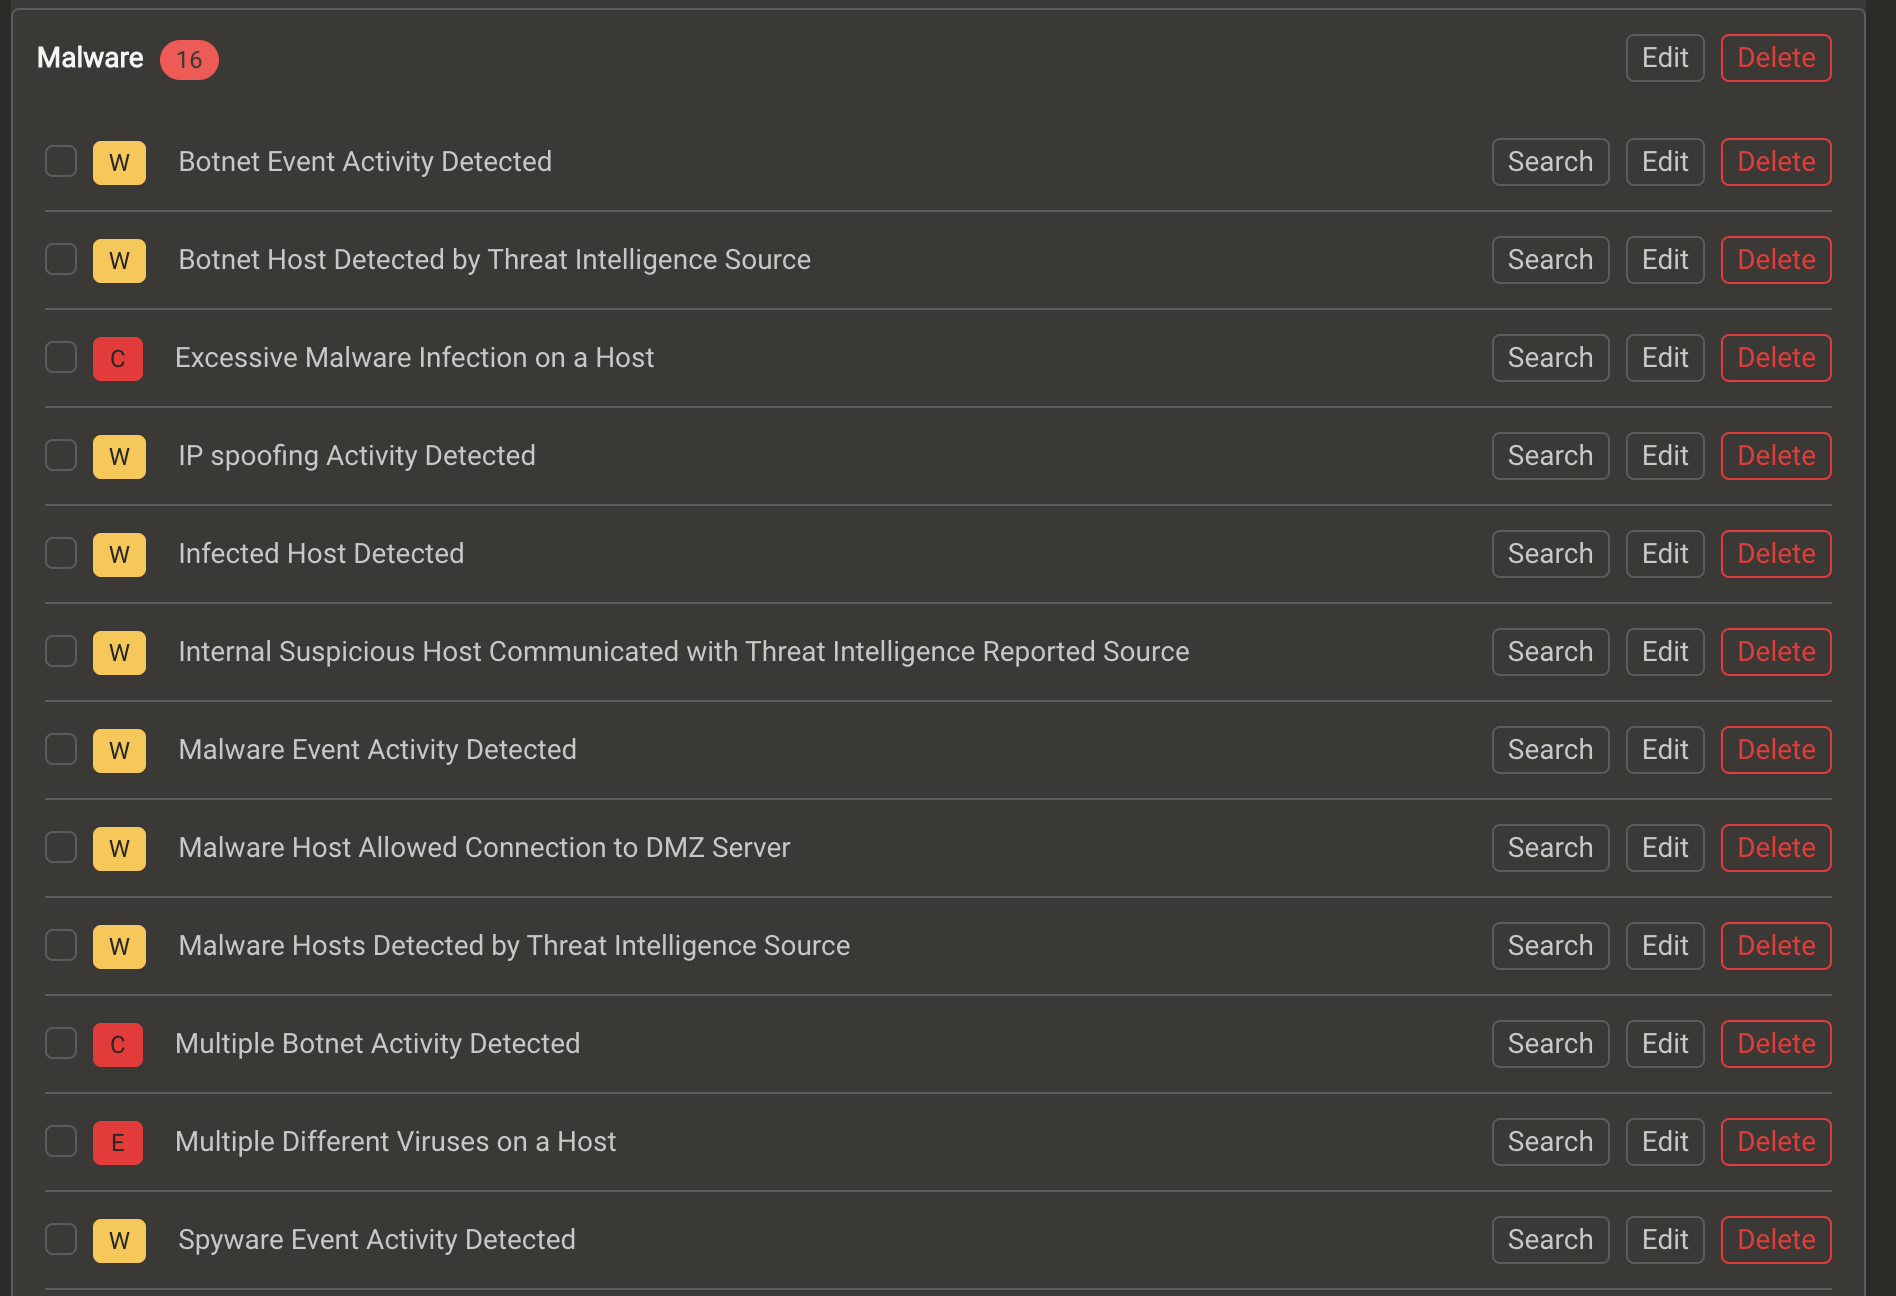Viewport: 1896px width, 1296px height.
Task: Delete the Malware category
Action: coord(1776,58)
